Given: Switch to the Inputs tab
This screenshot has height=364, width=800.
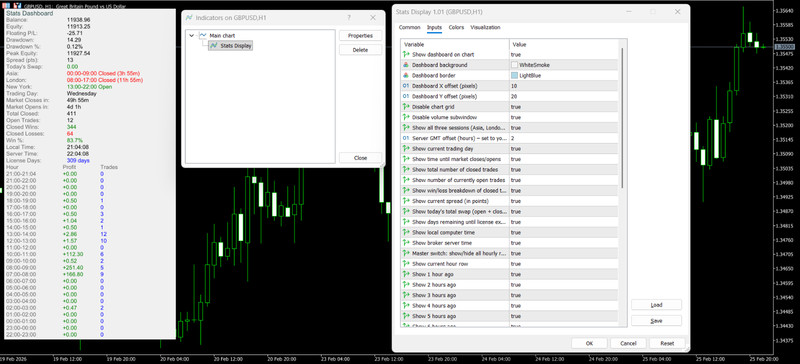Looking at the screenshot, I should [x=434, y=28].
